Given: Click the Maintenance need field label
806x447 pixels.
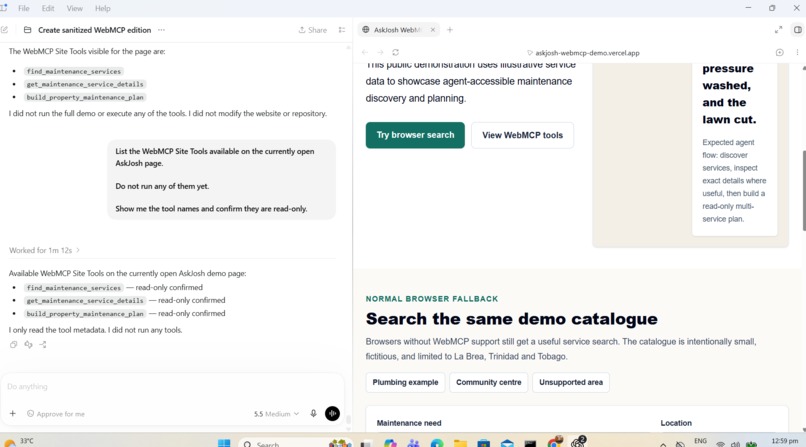Looking at the screenshot, I should [x=409, y=423].
